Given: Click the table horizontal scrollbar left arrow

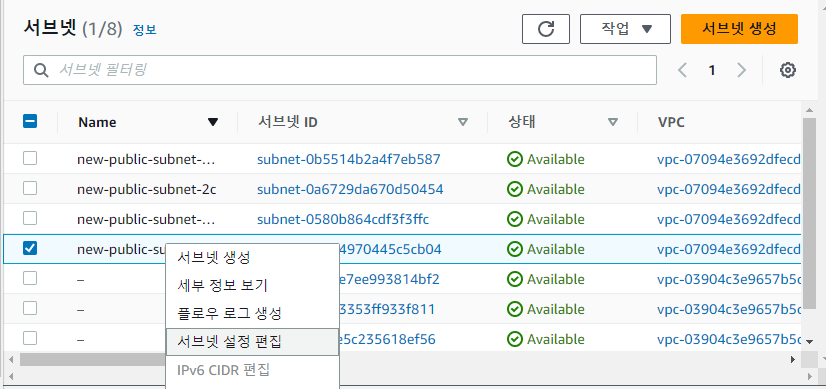Looking at the screenshot, I should coord(12,359).
